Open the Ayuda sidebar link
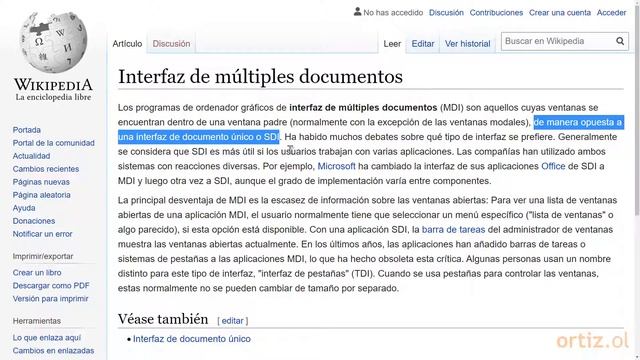 (24, 208)
